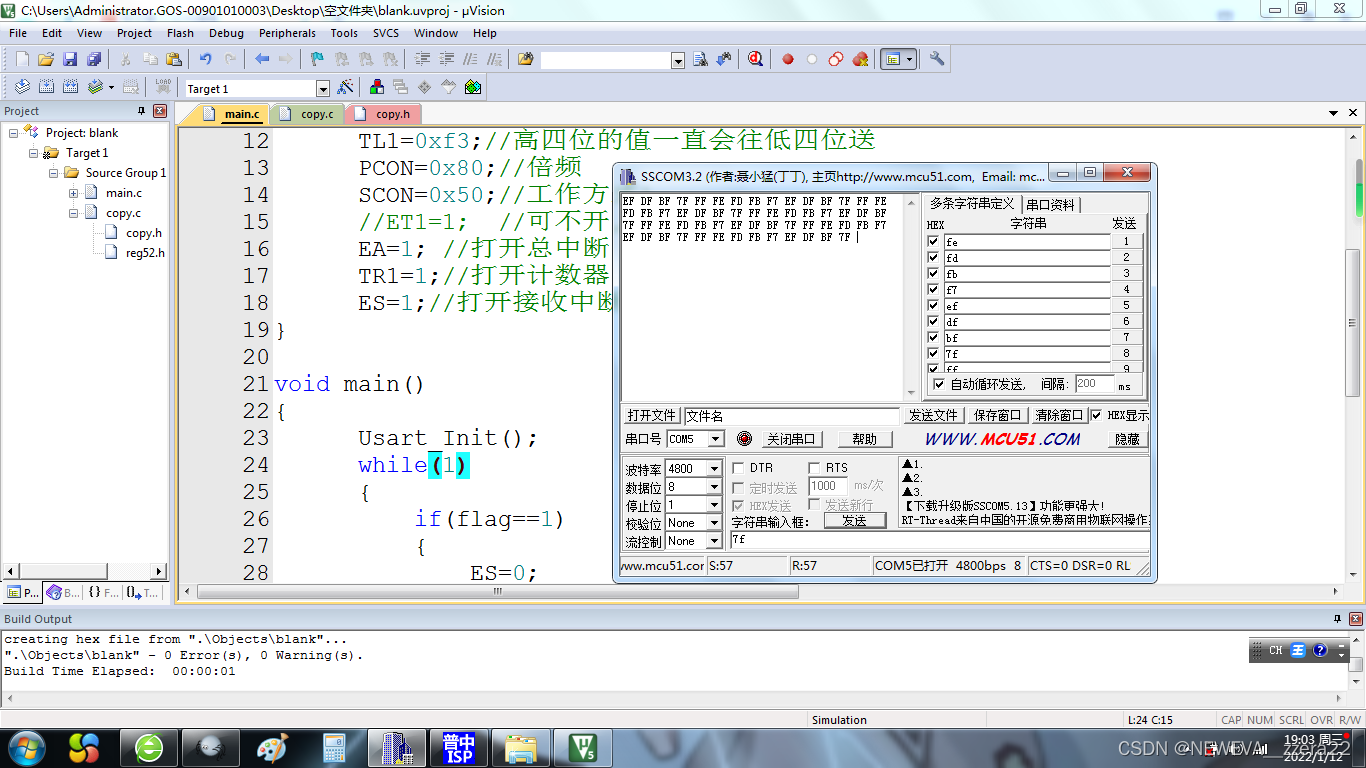Click the Save All icon
This screenshot has height=768, width=1366.
tap(94, 59)
